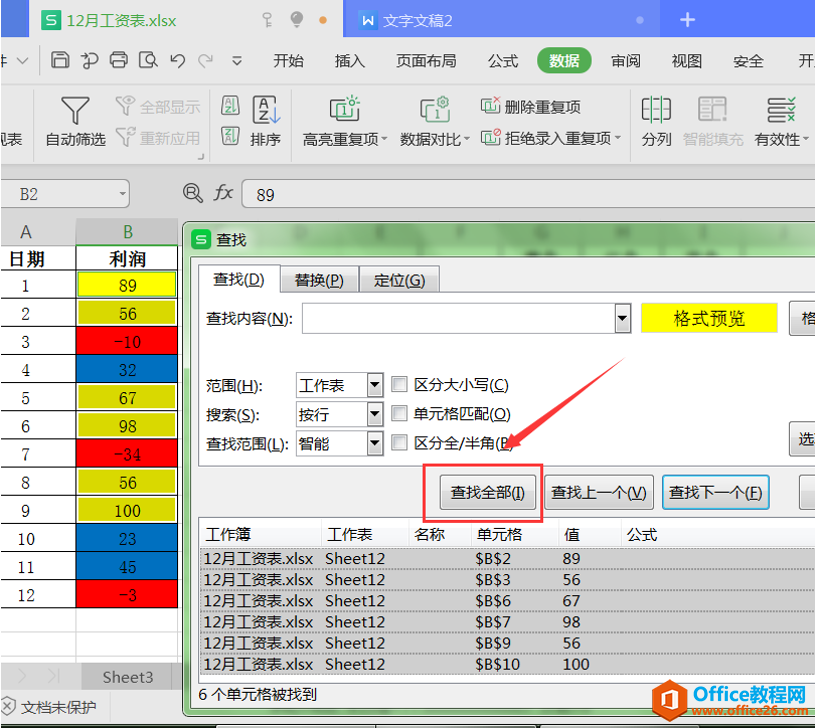Screen dimensions: 815x728
Task: Click the fx insert function icon
Action: (223, 193)
